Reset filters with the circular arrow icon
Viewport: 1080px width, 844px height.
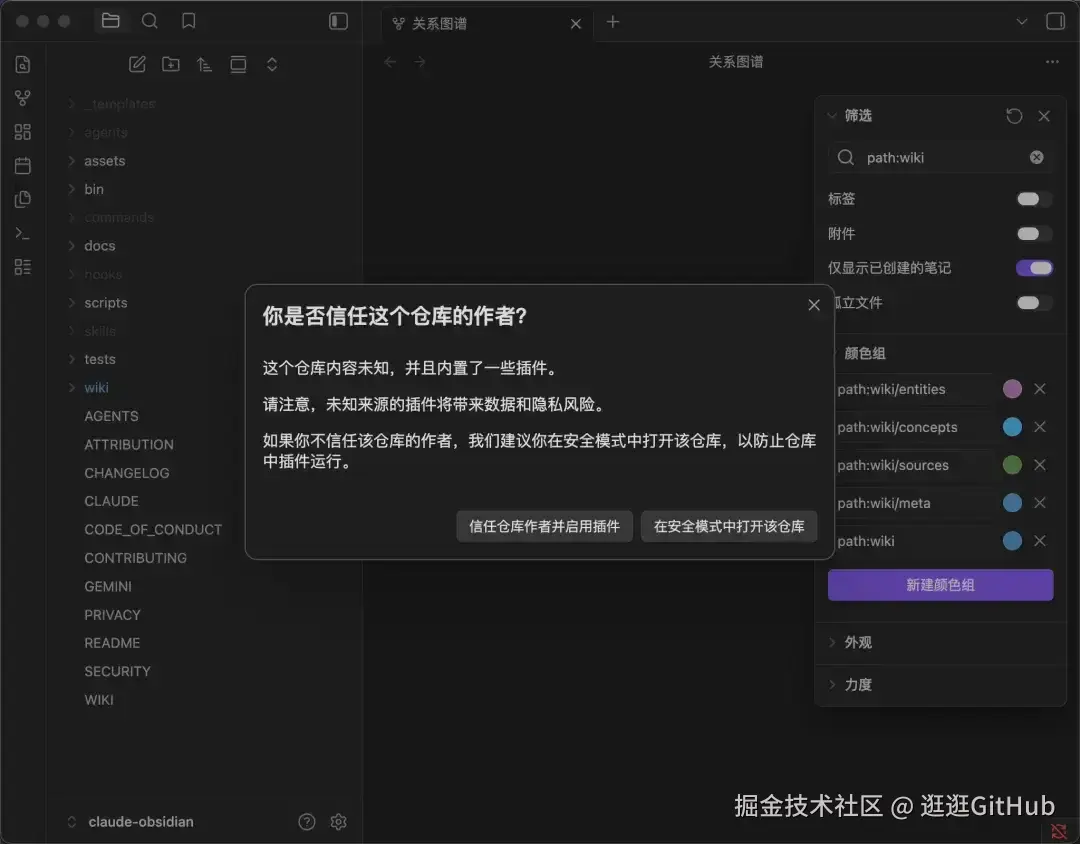pyautogui.click(x=1014, y=116)
